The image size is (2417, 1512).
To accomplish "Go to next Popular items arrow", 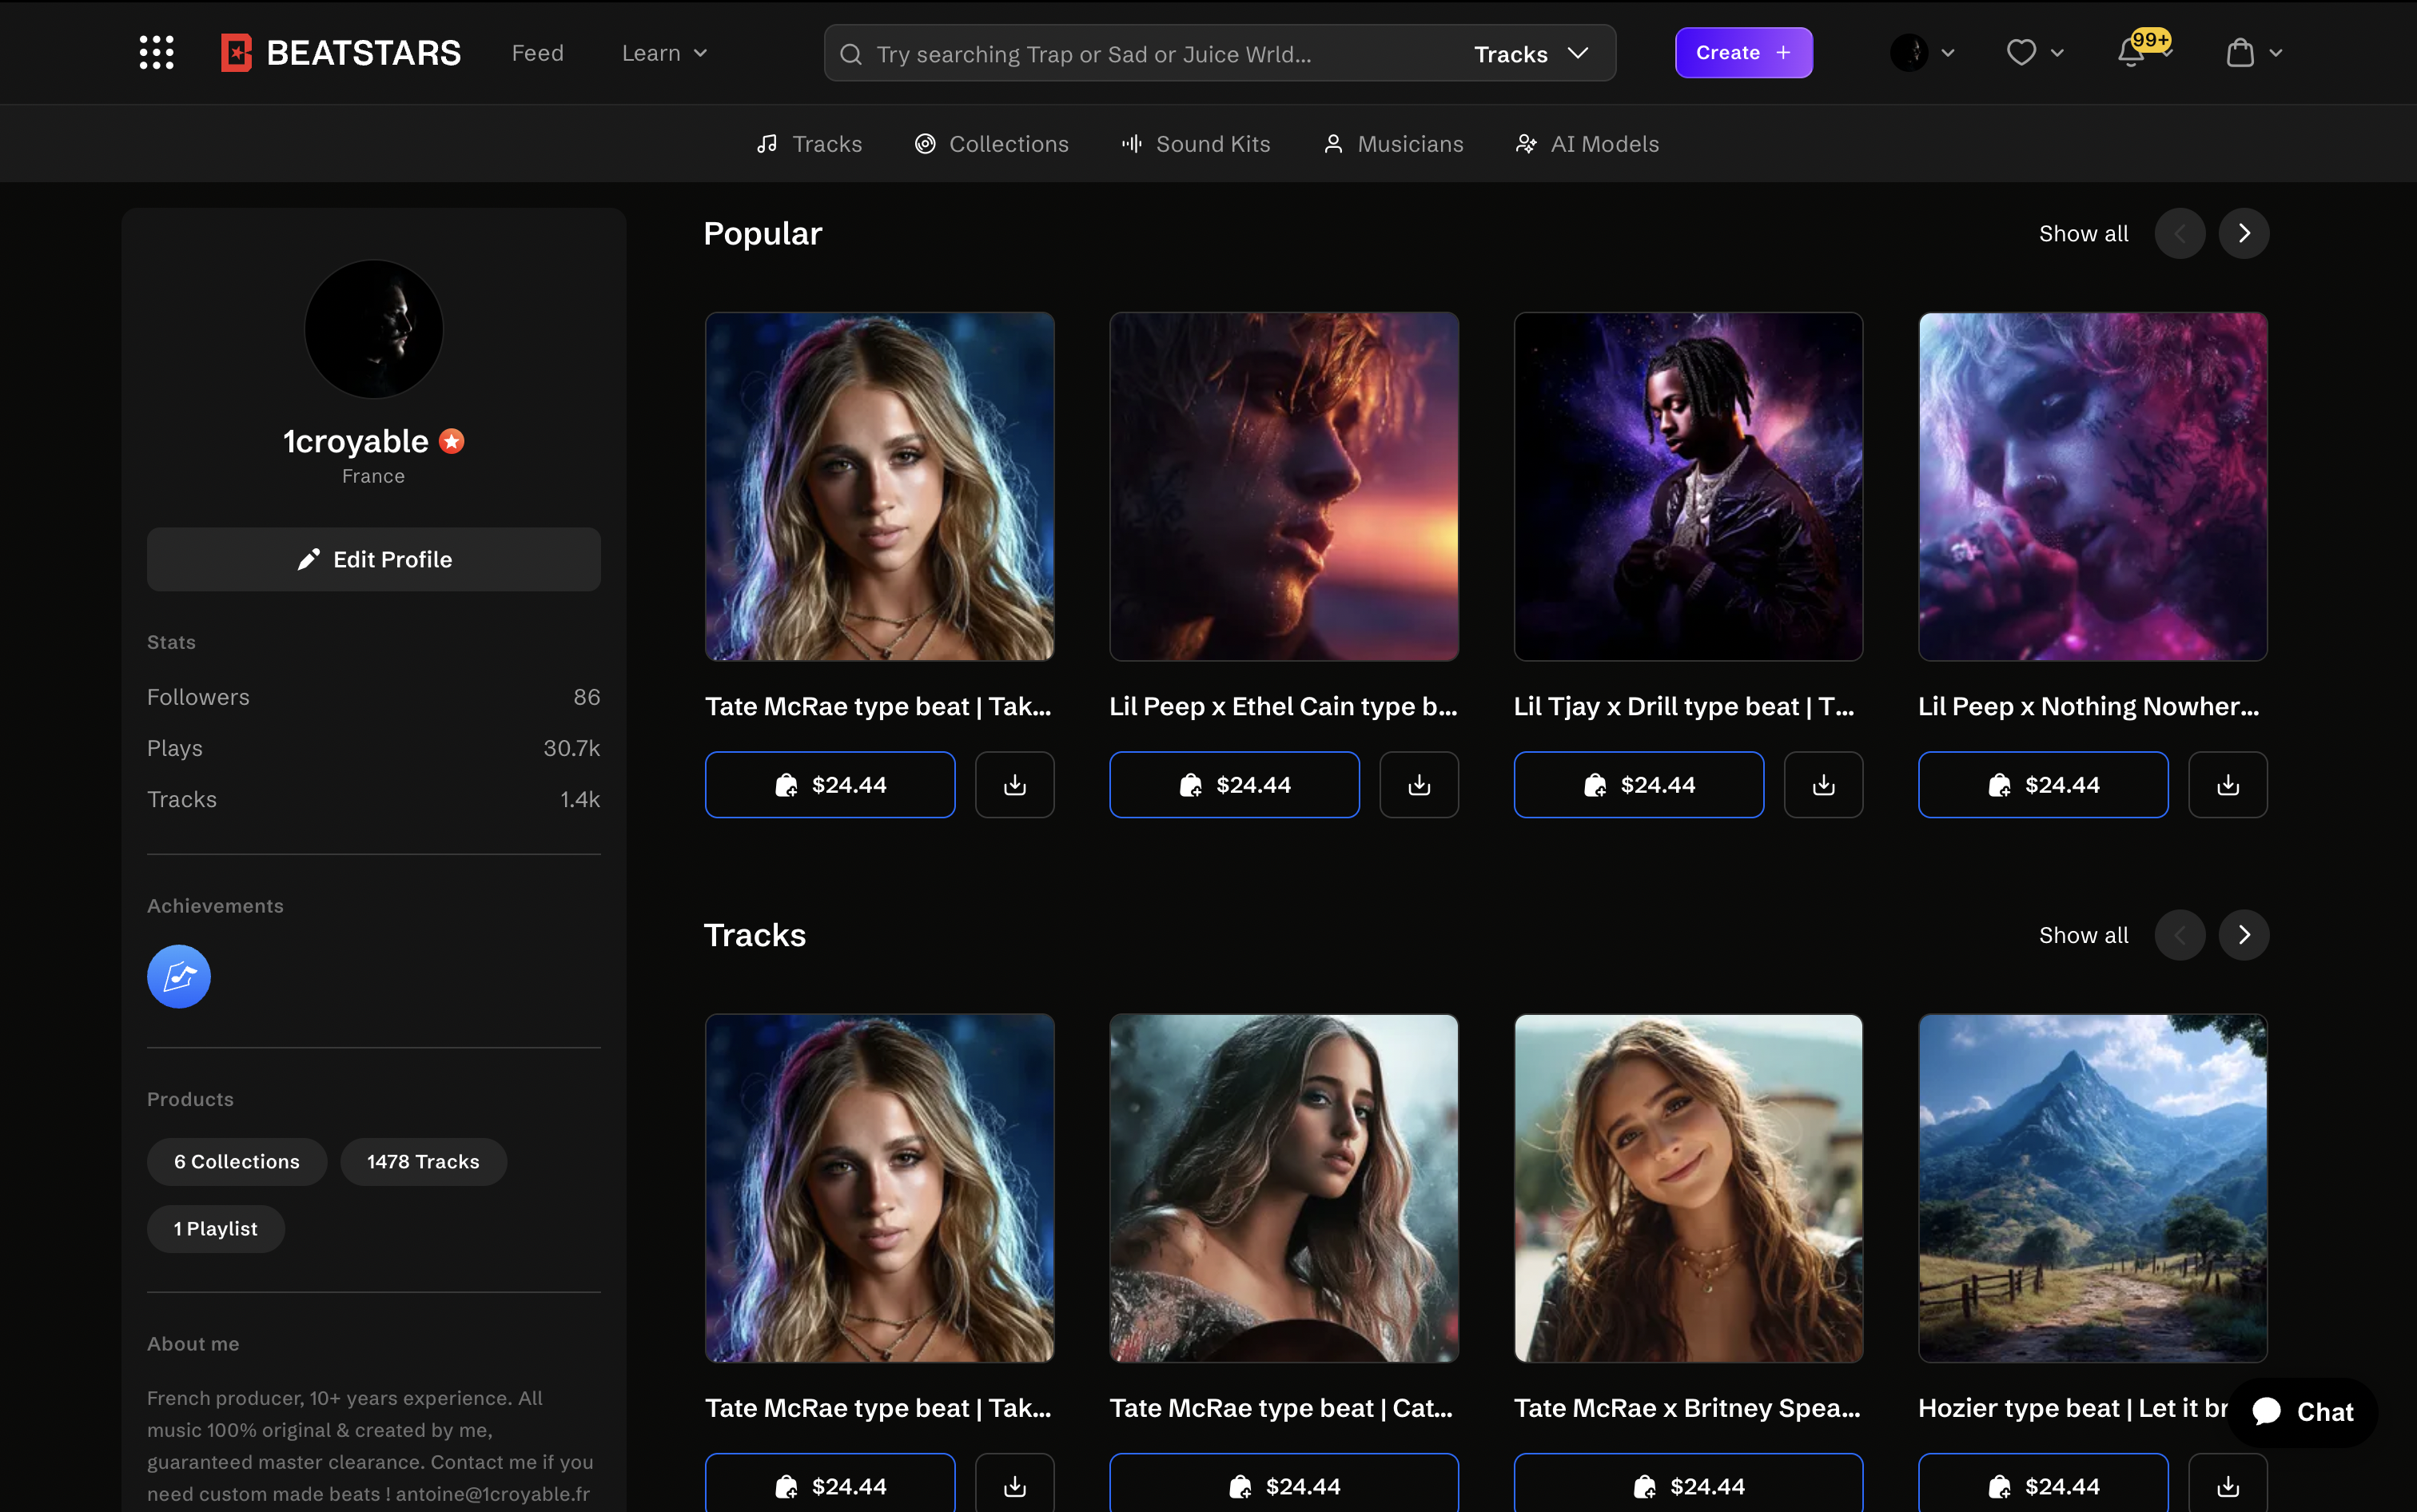I will point(2243,234).
